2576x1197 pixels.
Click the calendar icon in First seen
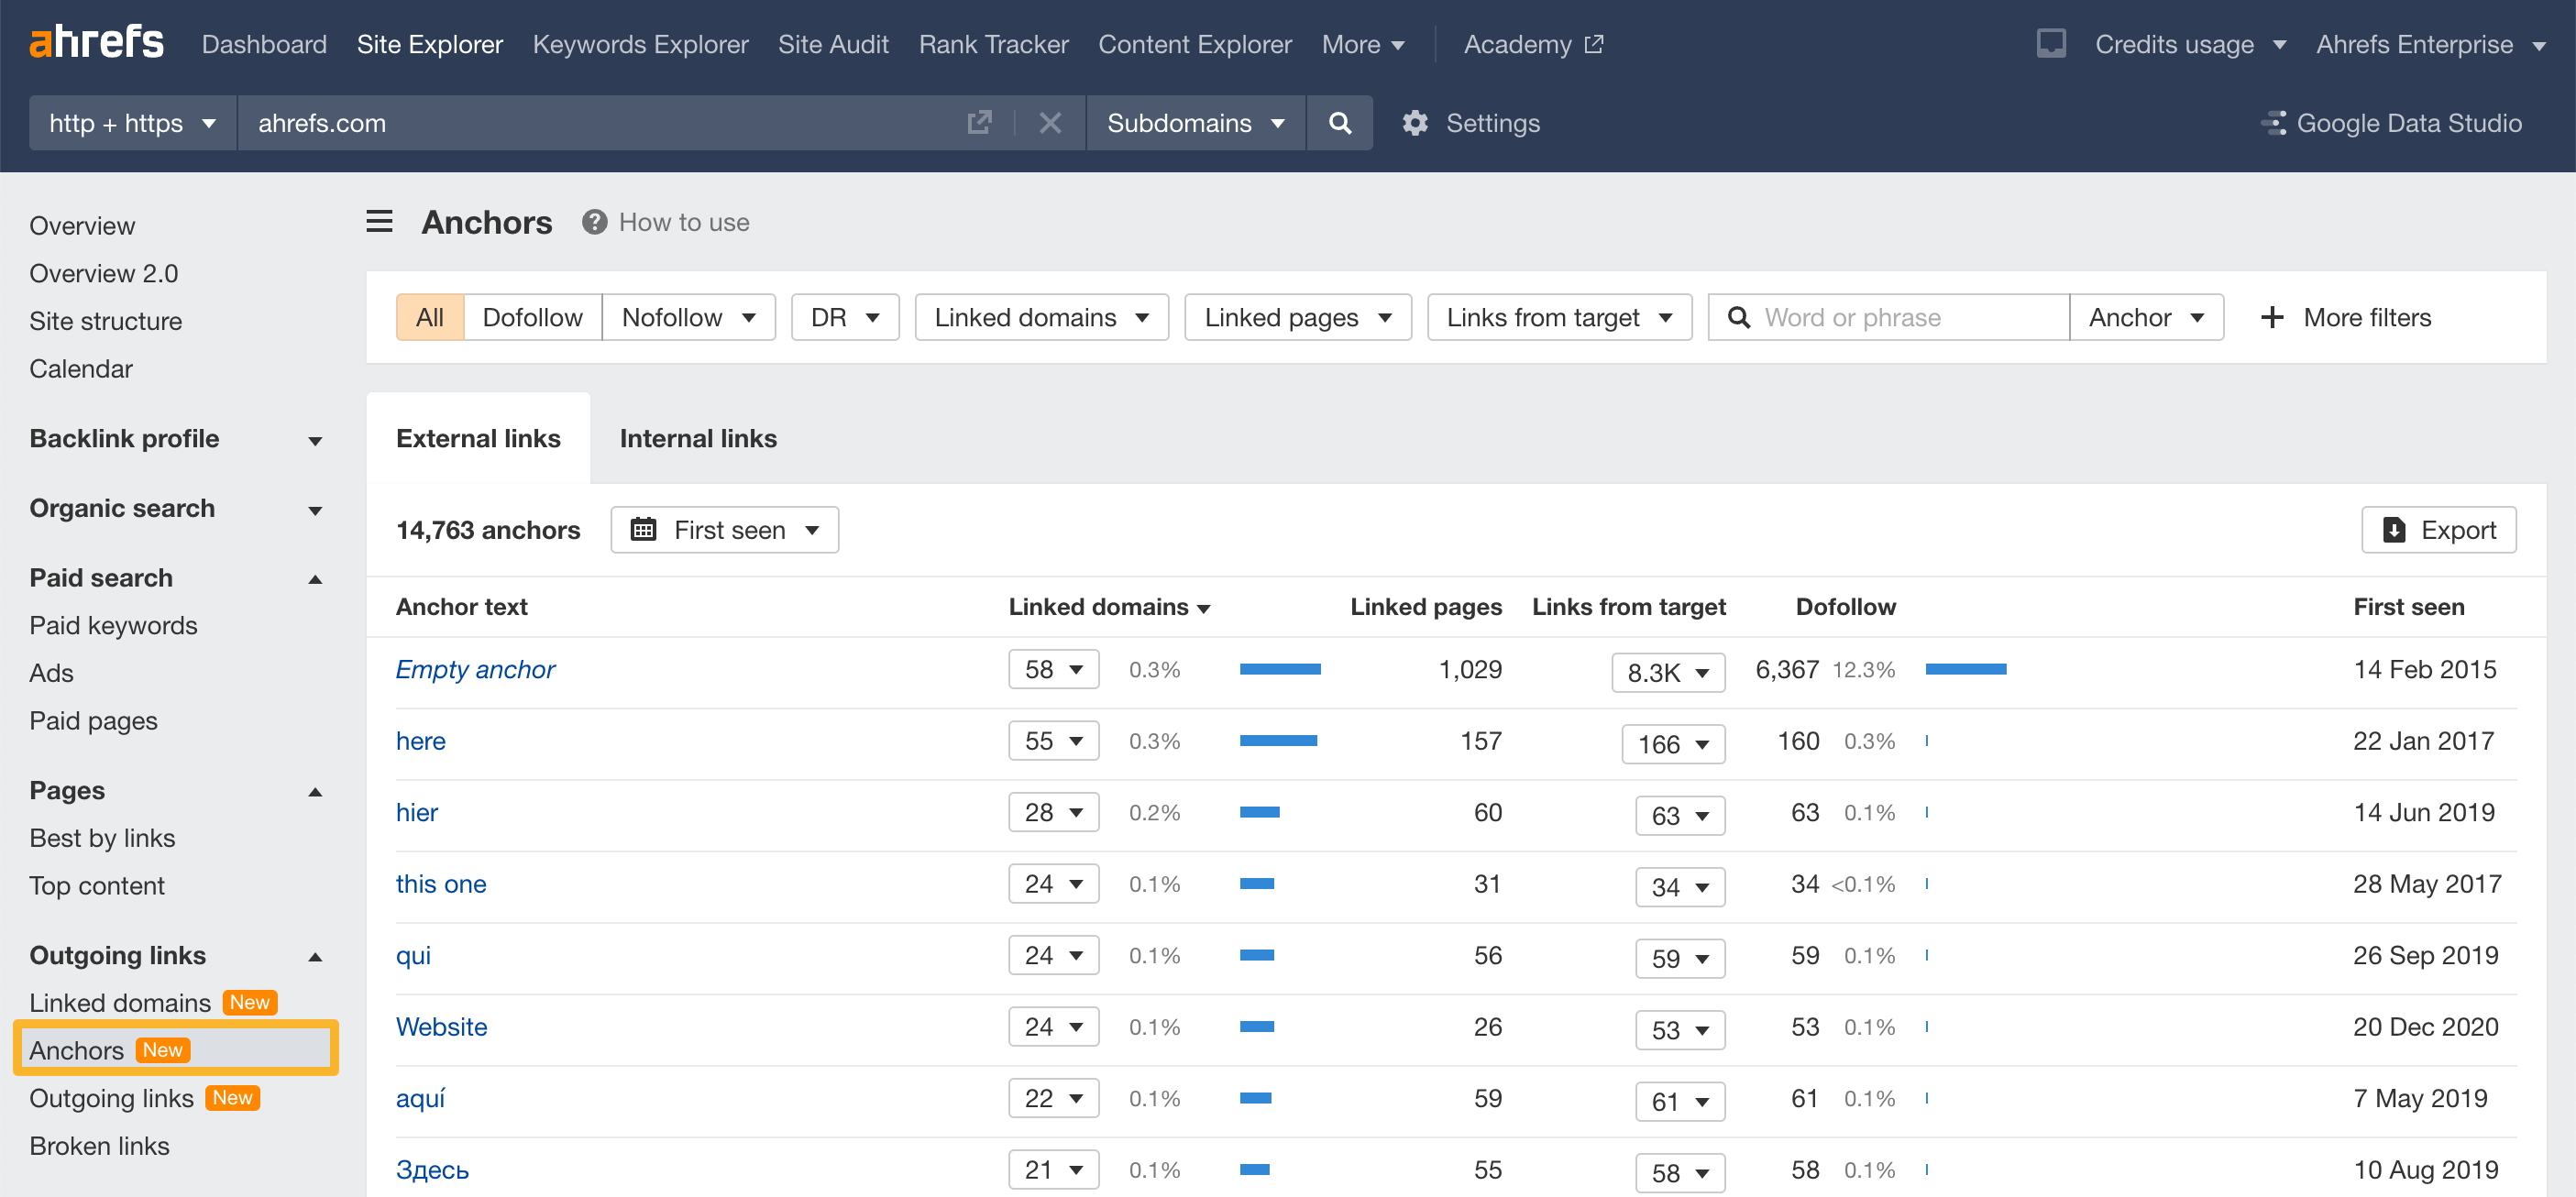point(643,530)
